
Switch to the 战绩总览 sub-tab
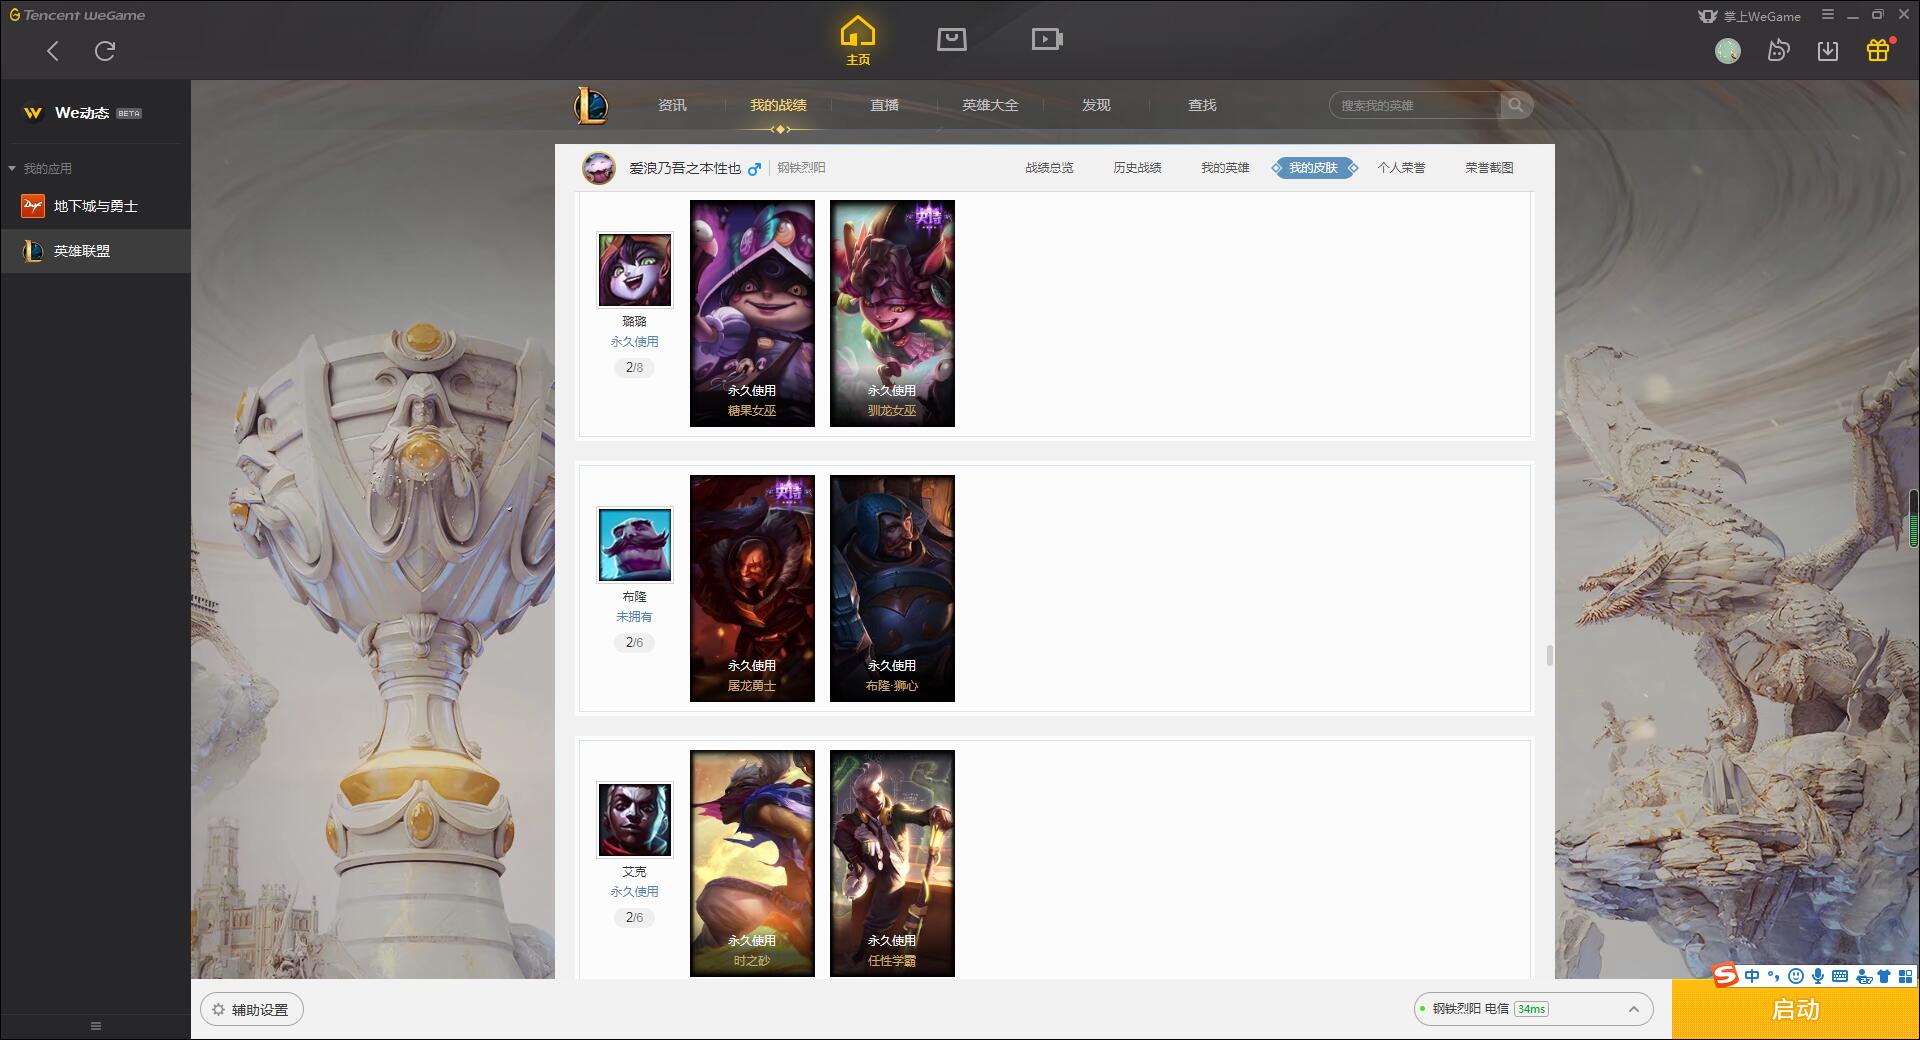point(1049,168)
